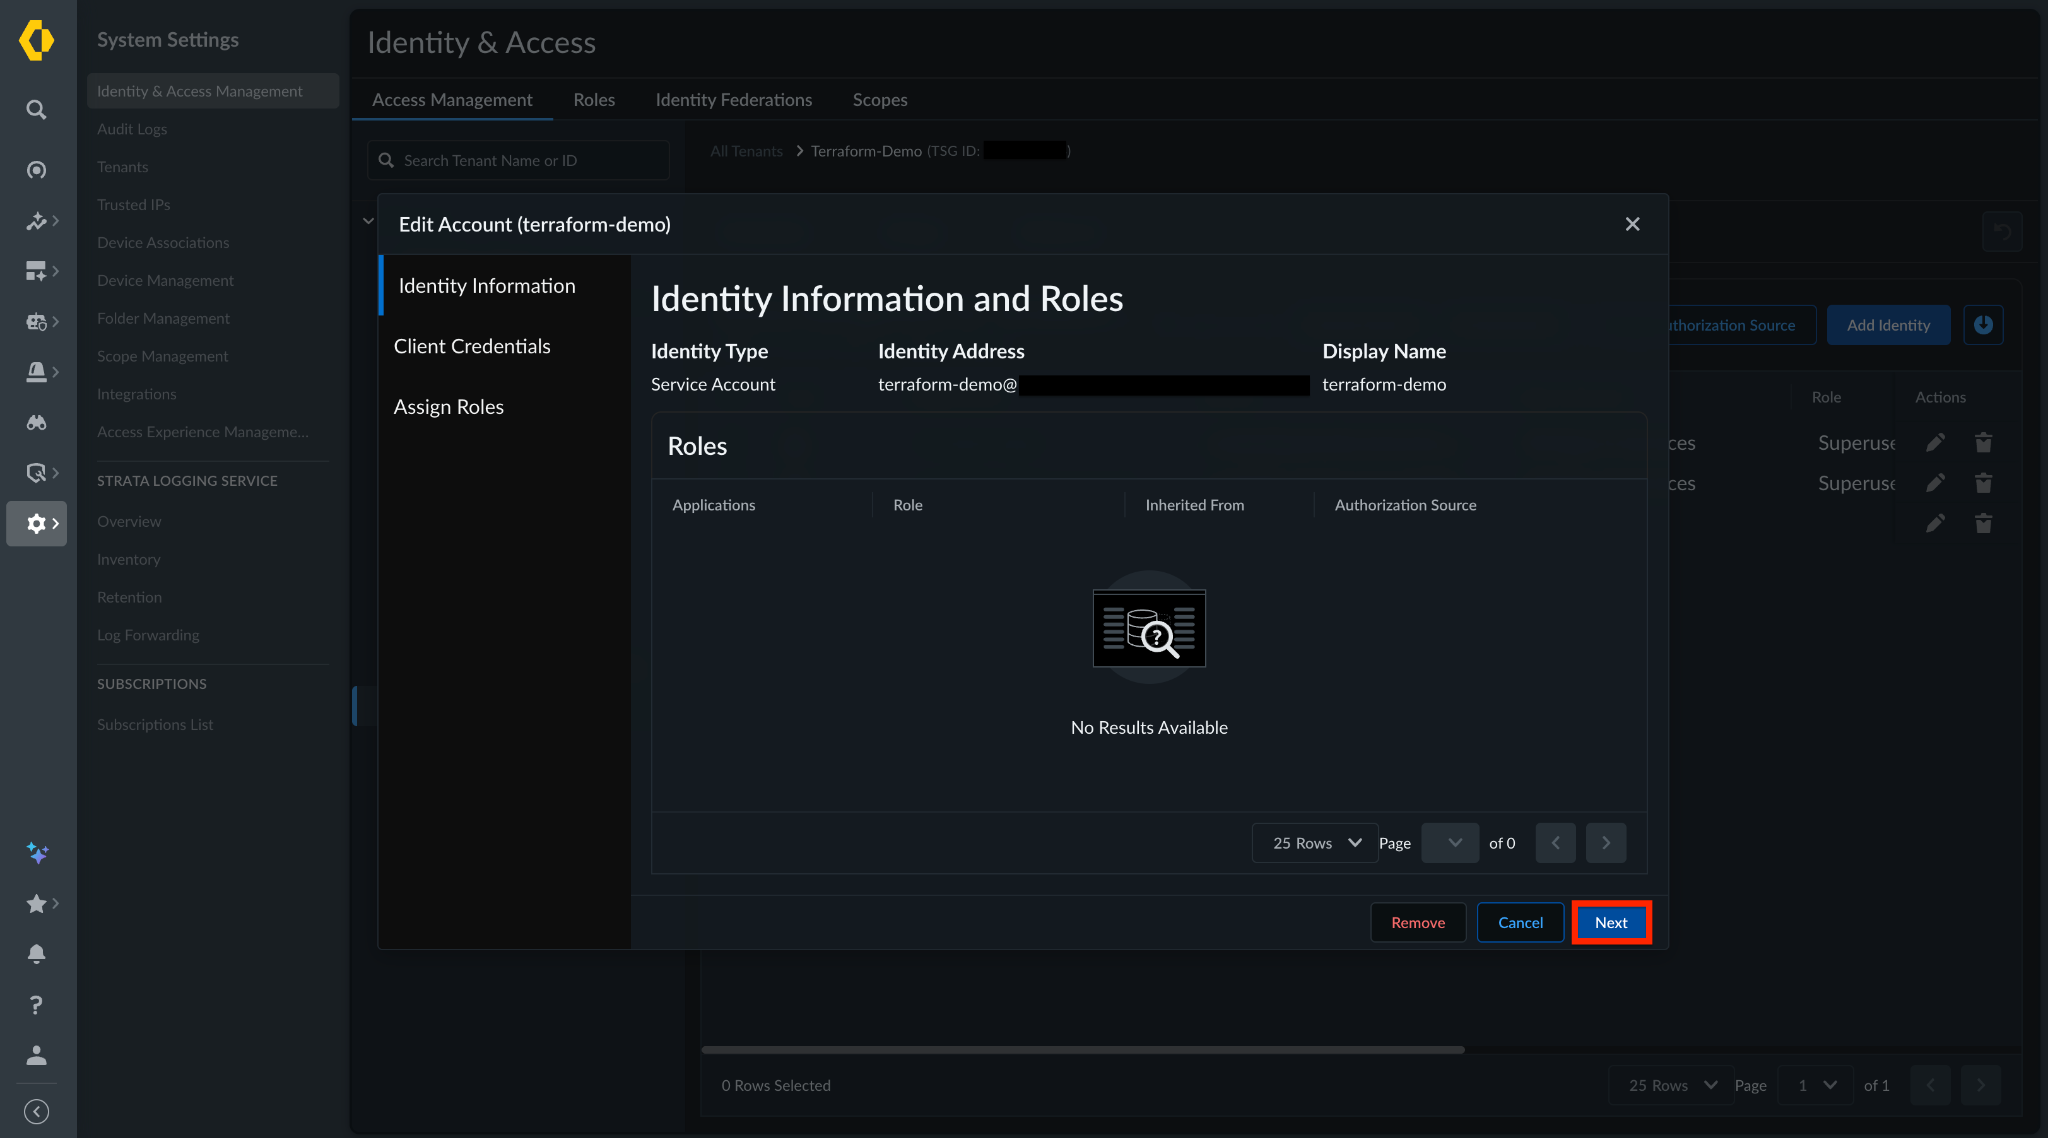Click the refresh icon above the identity table

(x=2002, y=232)
